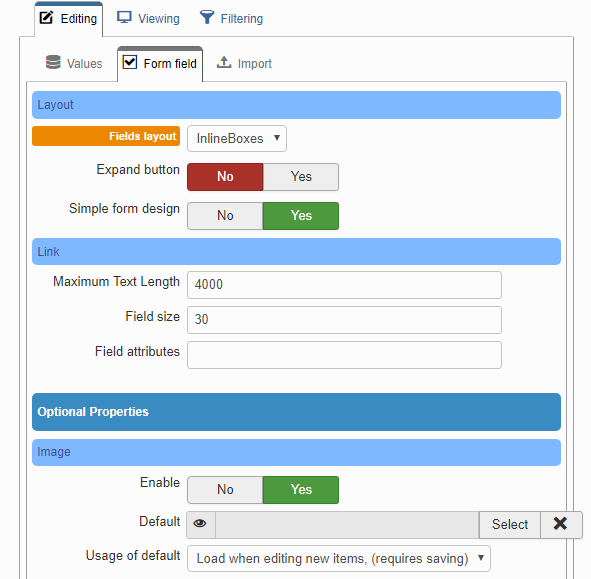Image resolution: width=591 pixels, height=579 pixels.
Task: Click the Import upload icon
Action: coord(224,62)
